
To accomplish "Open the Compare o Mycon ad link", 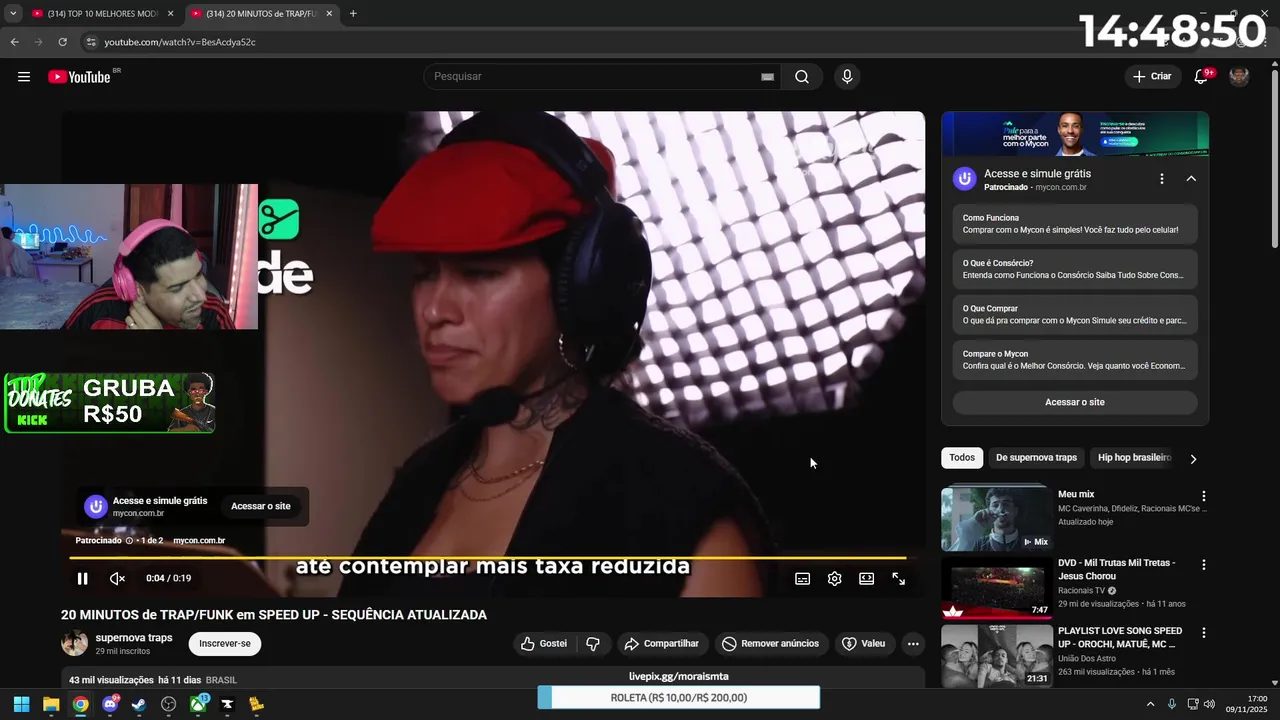I will [x=1075, y=360].
